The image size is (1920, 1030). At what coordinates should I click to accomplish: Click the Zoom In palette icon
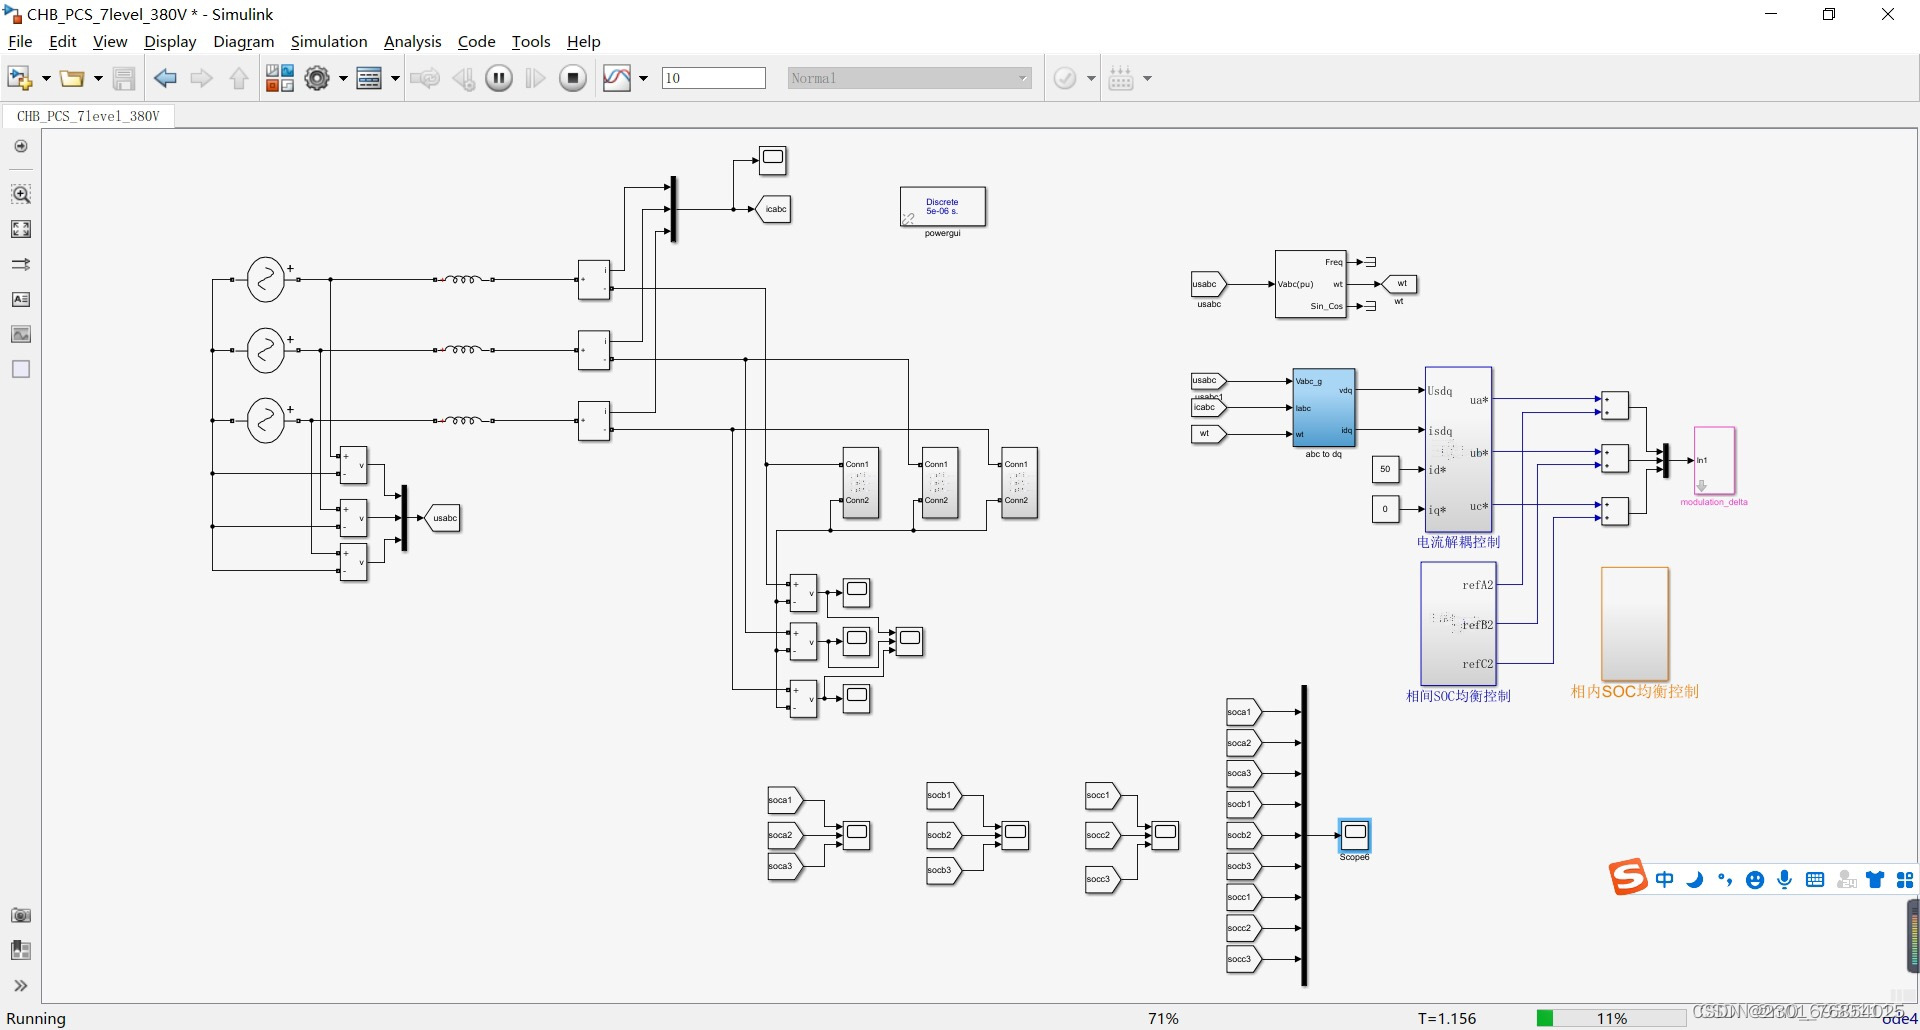pyautogui.click(x=21, y=194)
